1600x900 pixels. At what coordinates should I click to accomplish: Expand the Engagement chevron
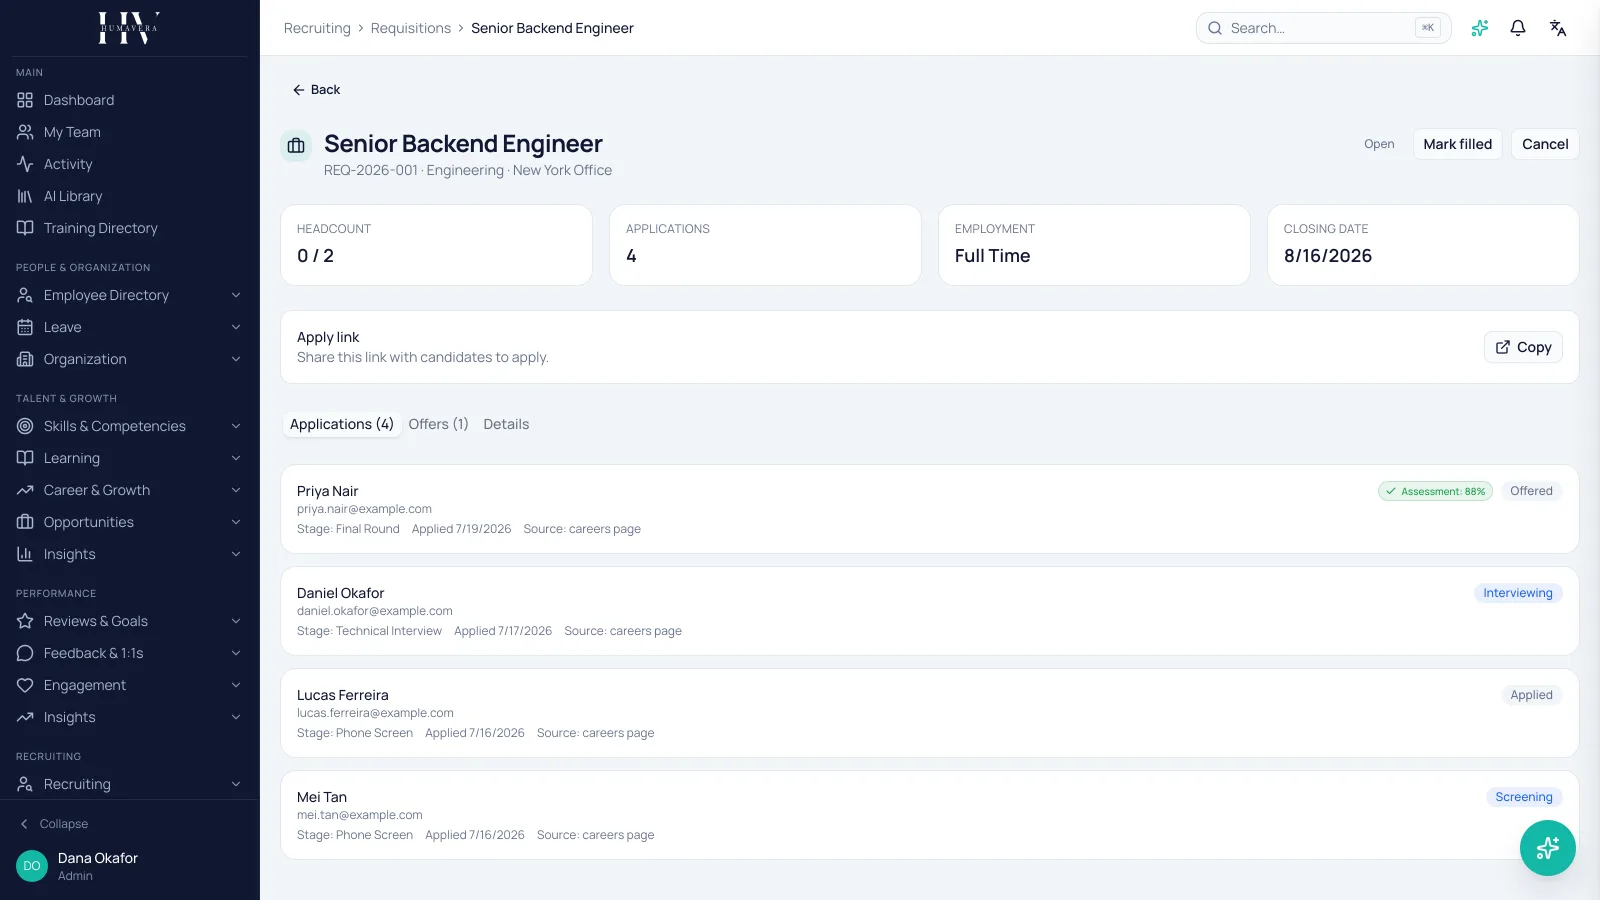(x=236, y=685)
